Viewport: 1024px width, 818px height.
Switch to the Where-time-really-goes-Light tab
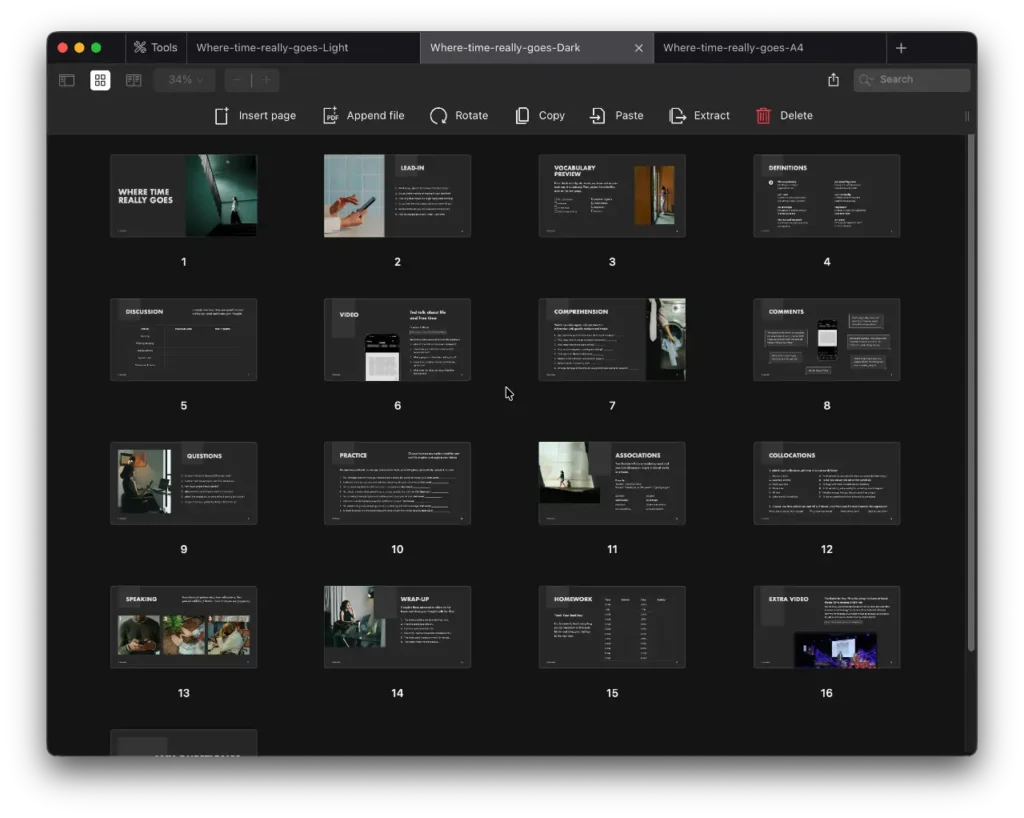tap(272, 48)
